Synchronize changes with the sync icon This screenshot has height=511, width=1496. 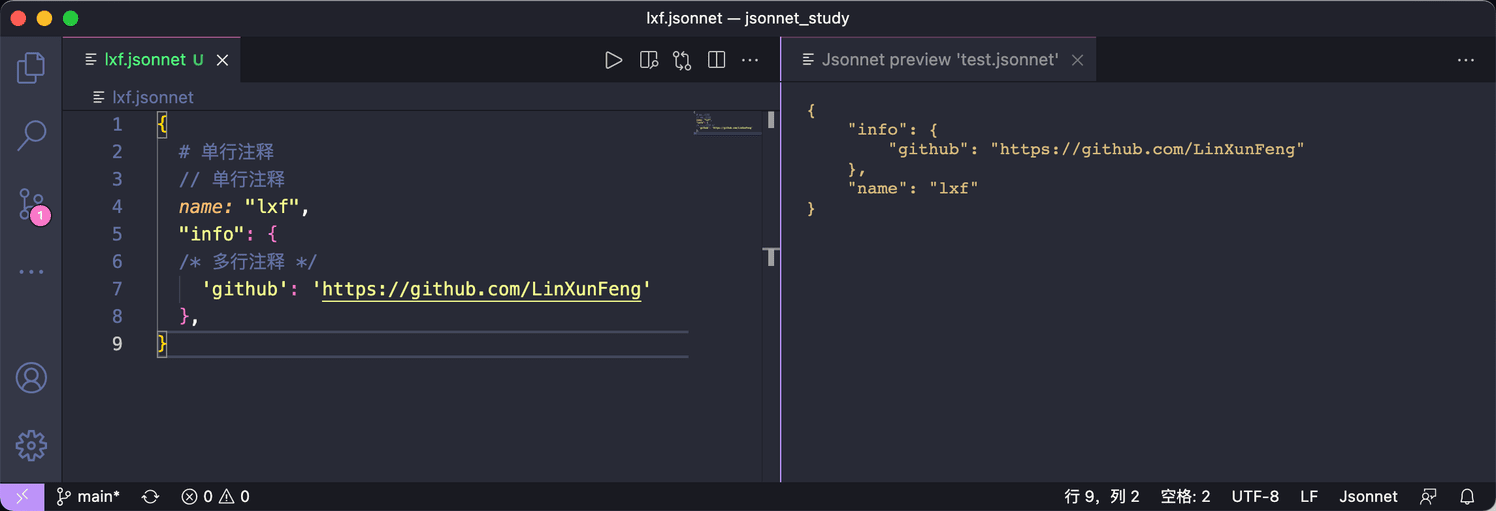(151, 496)
